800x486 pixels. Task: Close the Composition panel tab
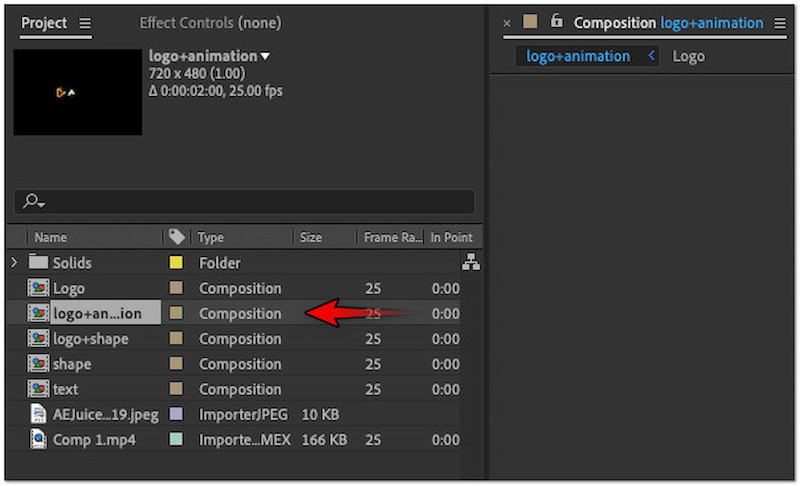[x=507, y=22]
